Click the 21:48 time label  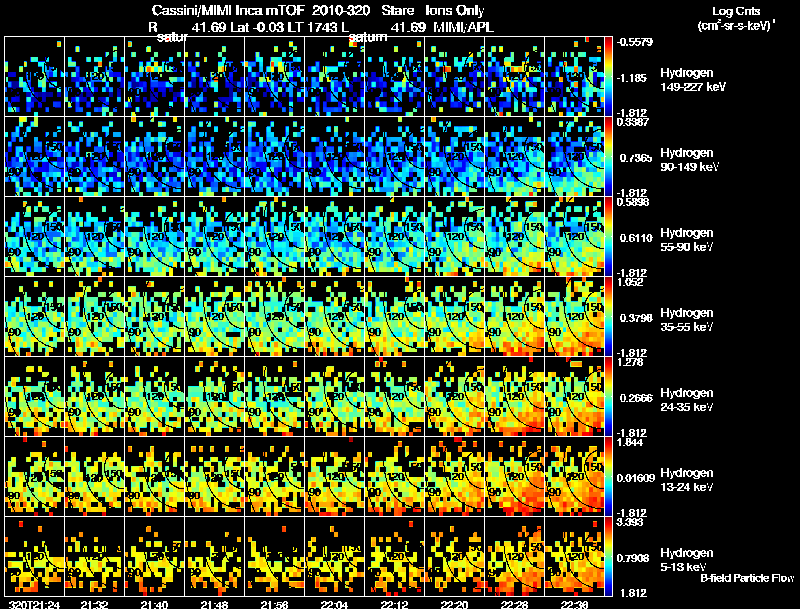[x=214, y=605]
